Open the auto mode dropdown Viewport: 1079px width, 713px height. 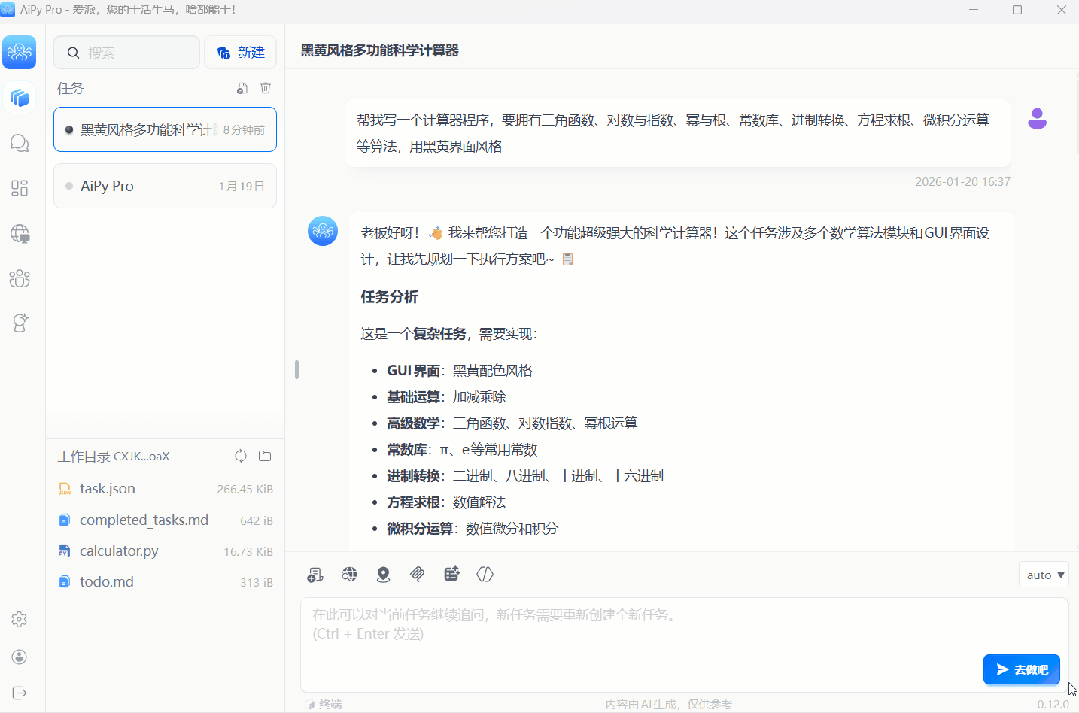coord(1045,575)
